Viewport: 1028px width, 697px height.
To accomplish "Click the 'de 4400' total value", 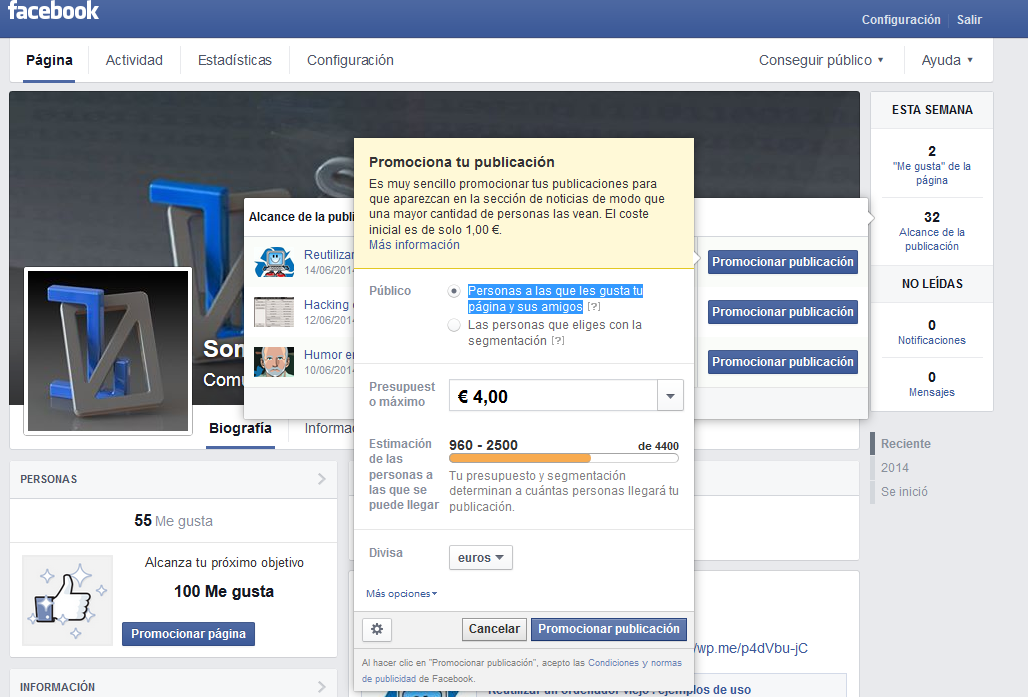I will (658, 447).
